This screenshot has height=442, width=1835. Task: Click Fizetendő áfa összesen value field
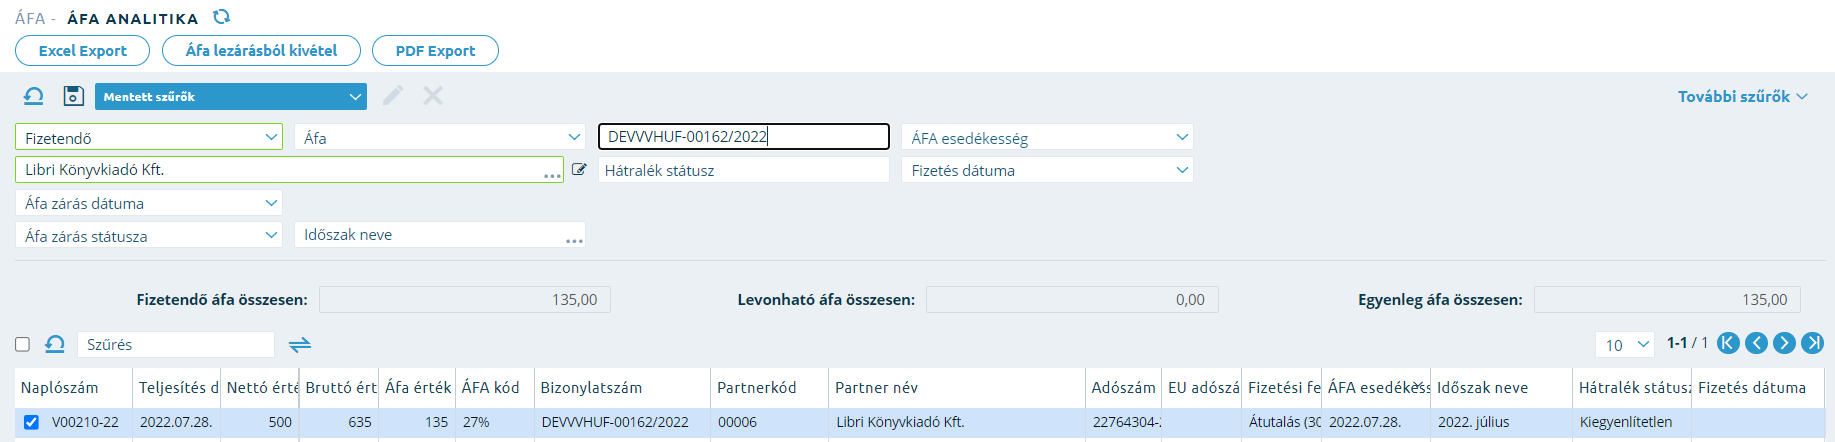[465, 299]
